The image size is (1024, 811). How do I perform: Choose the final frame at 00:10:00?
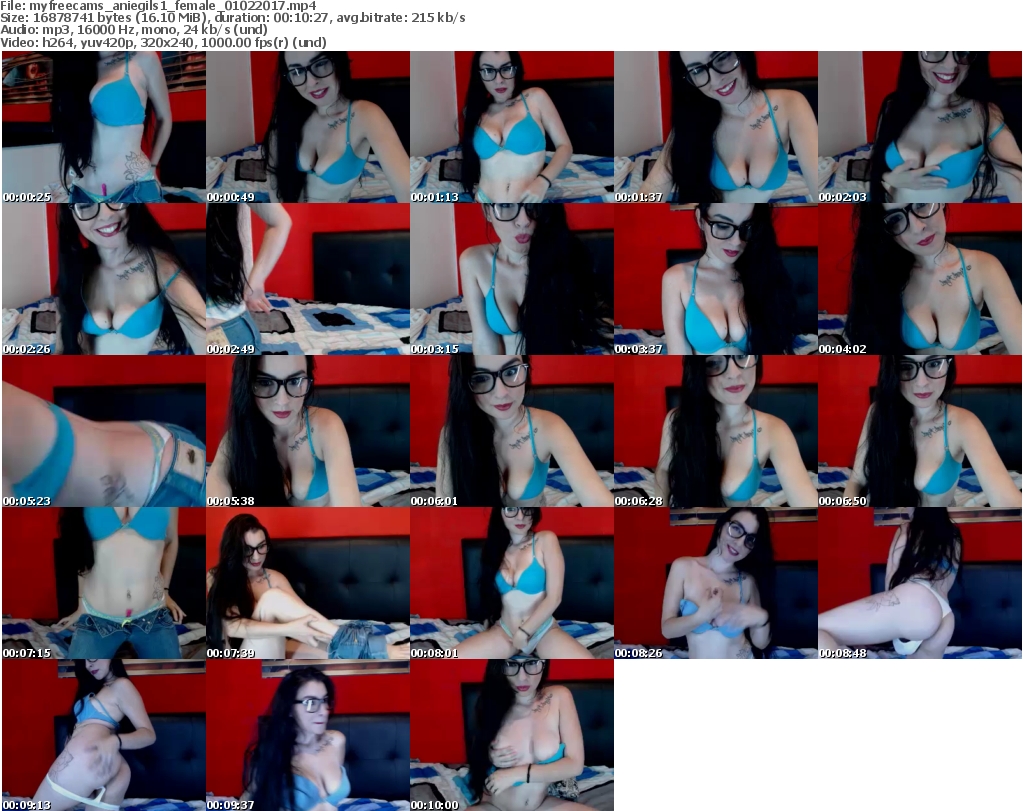tap(511, 735)
